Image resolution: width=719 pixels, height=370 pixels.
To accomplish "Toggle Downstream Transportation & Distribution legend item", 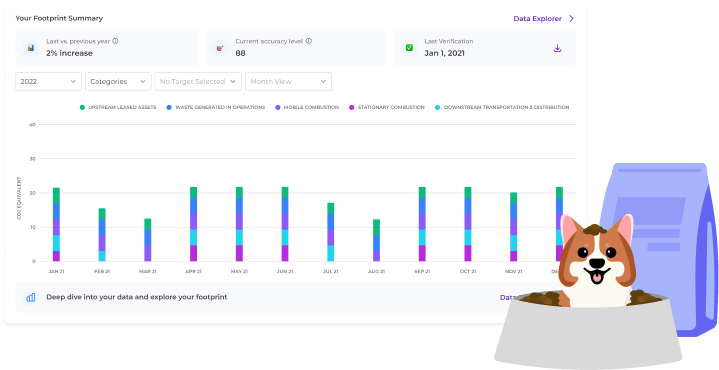I will click(x=502, y=107).
